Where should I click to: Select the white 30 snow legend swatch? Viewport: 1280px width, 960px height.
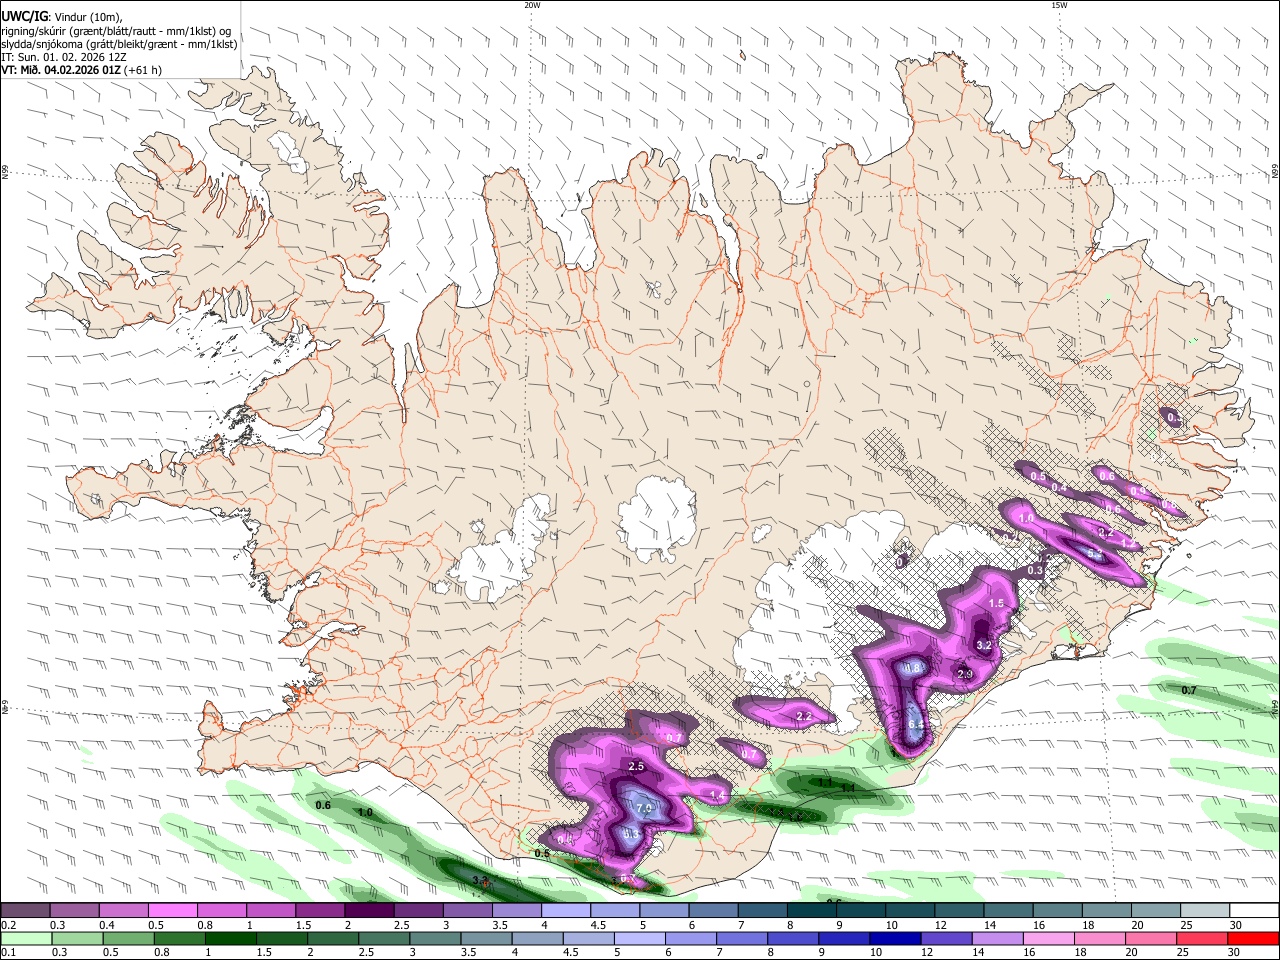(1255, 911)
